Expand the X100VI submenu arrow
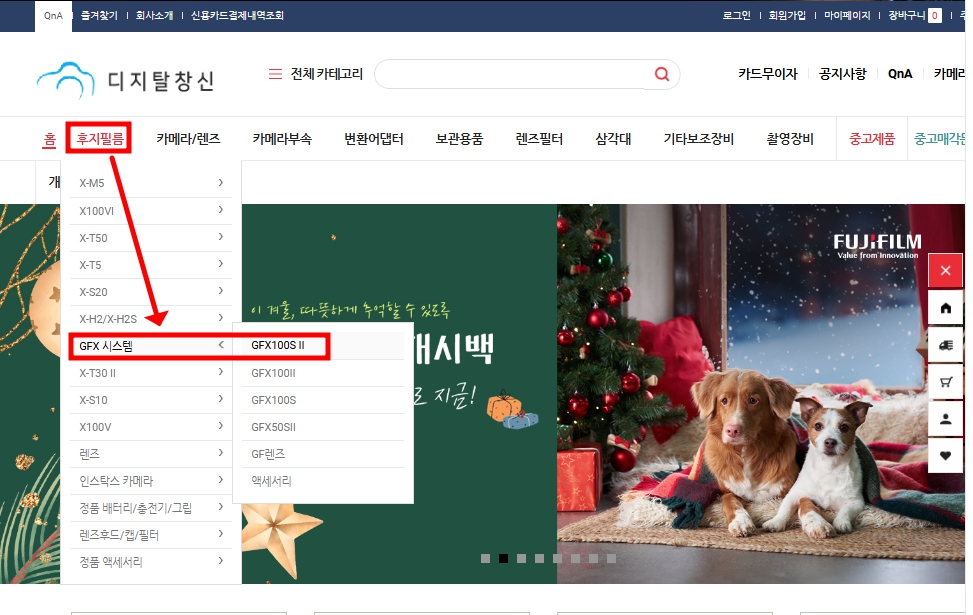973x615 pixels. [220, 210]
